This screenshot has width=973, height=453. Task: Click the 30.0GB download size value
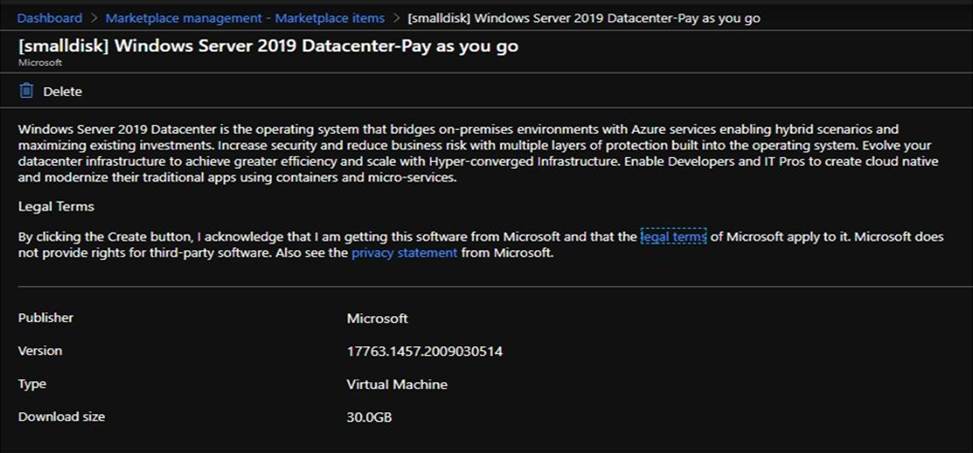[369, 417]
